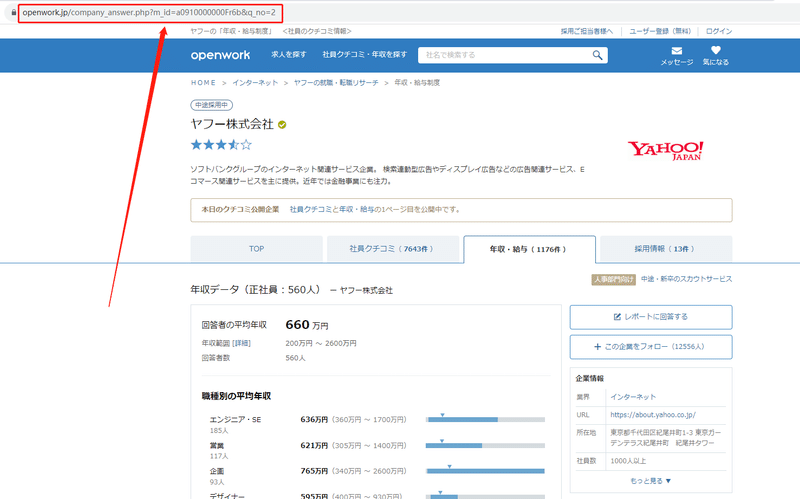Open messages envelope icon
The image size is (800, 499).
(677, 51)
